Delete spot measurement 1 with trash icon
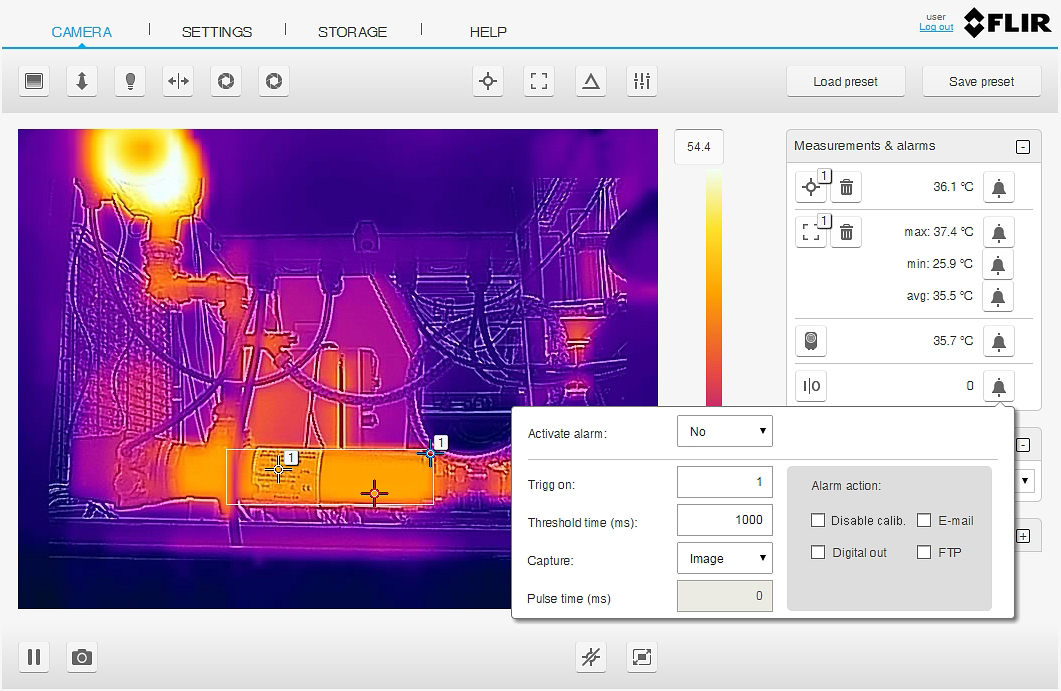 846,187
